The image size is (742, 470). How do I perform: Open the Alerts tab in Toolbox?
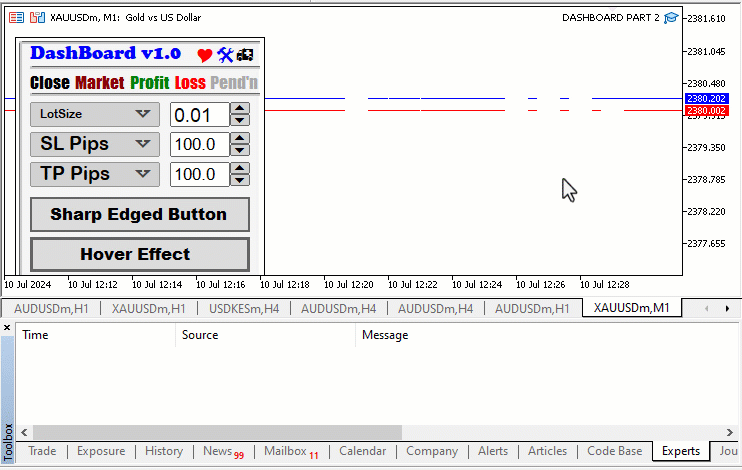pos(493,451)
